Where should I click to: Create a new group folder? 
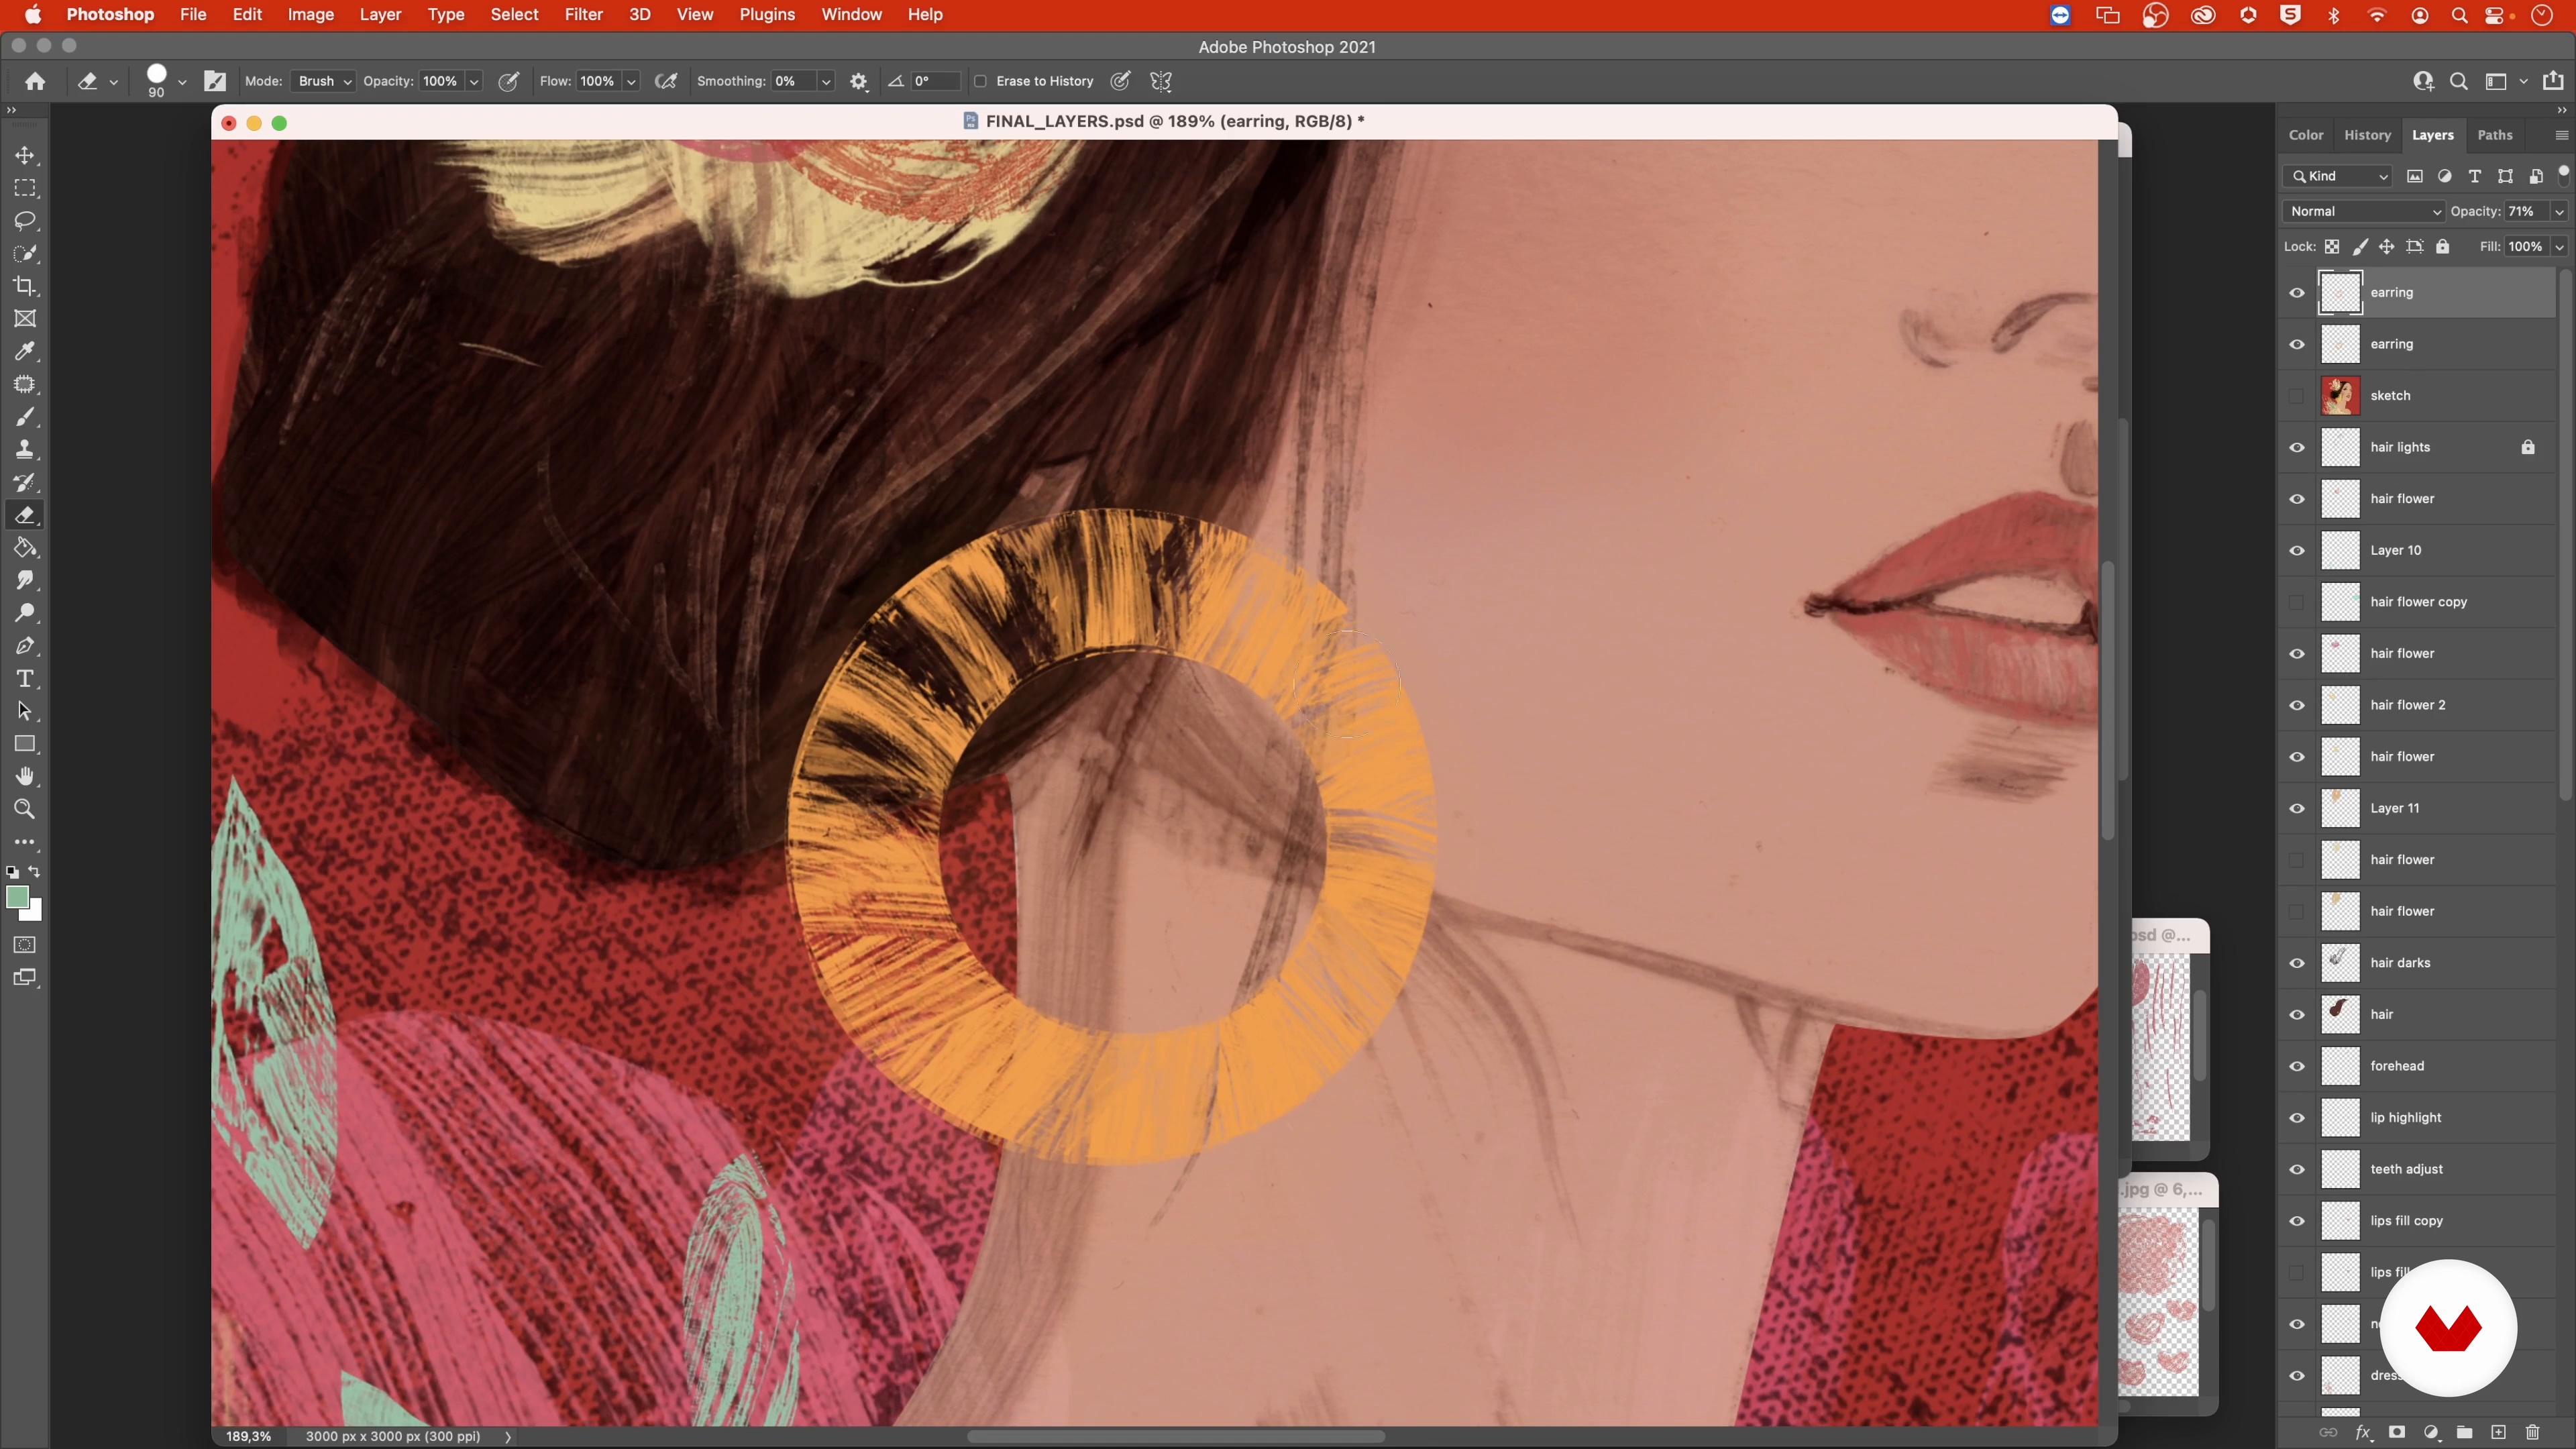(x=2465, y=1432)
